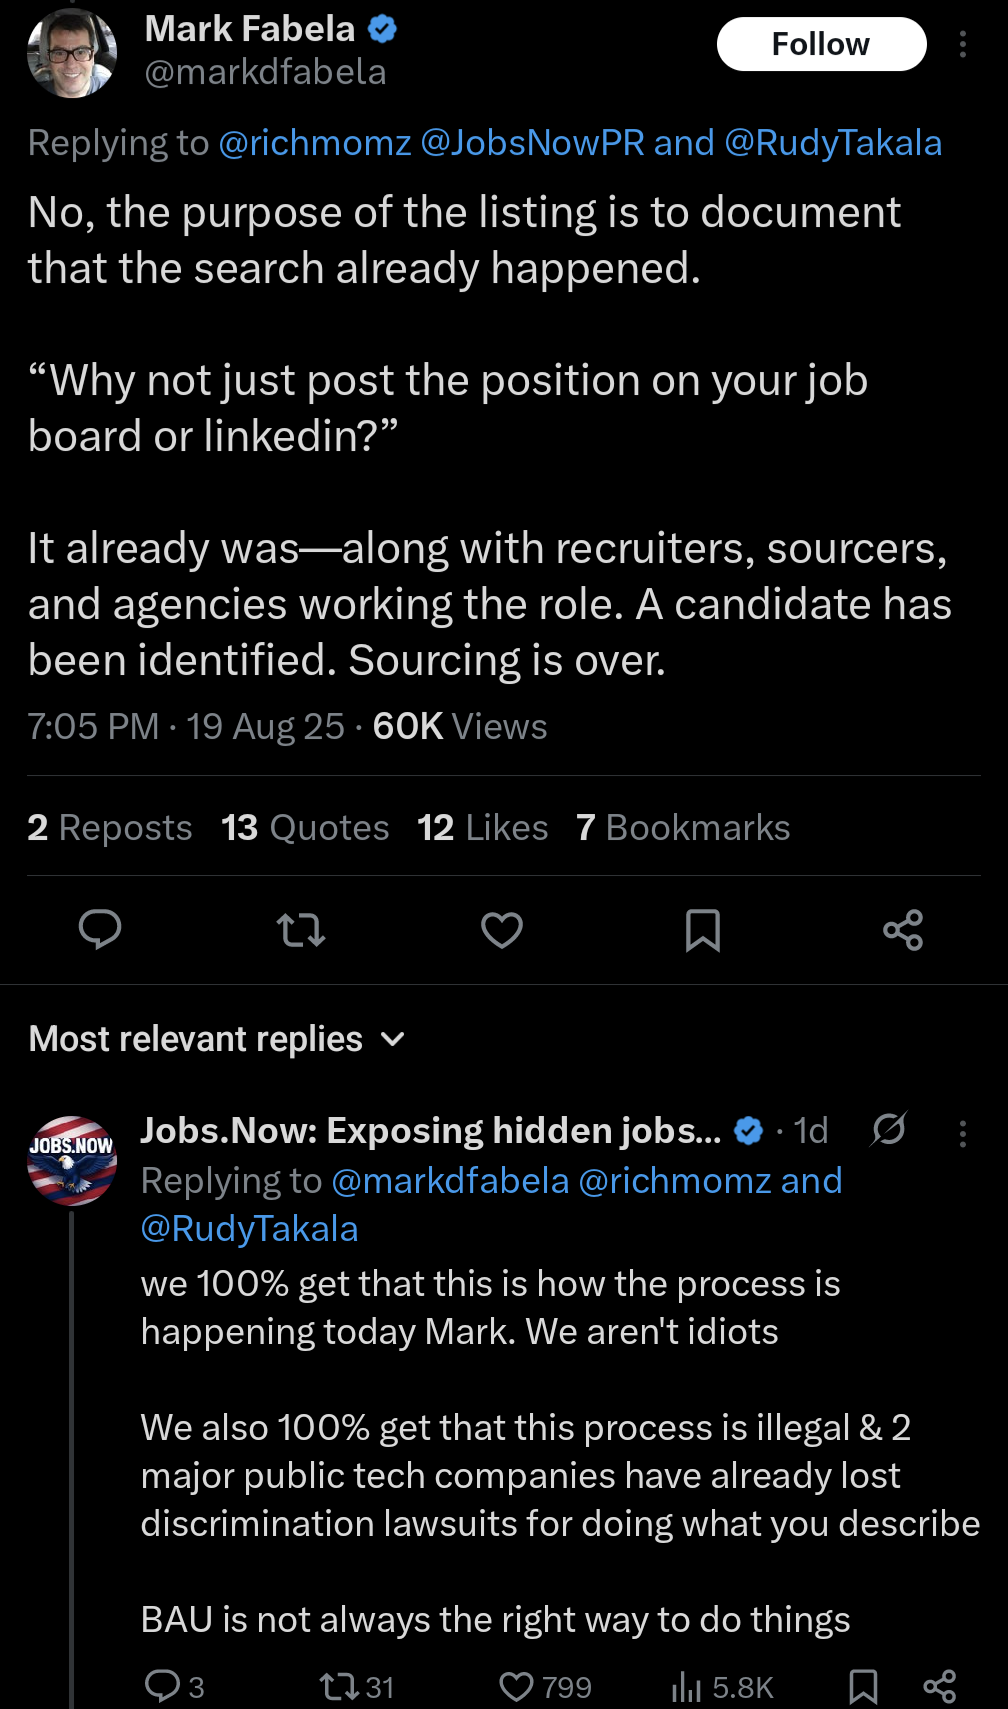Open Mark Fabela's profile picture

[71, 53]
